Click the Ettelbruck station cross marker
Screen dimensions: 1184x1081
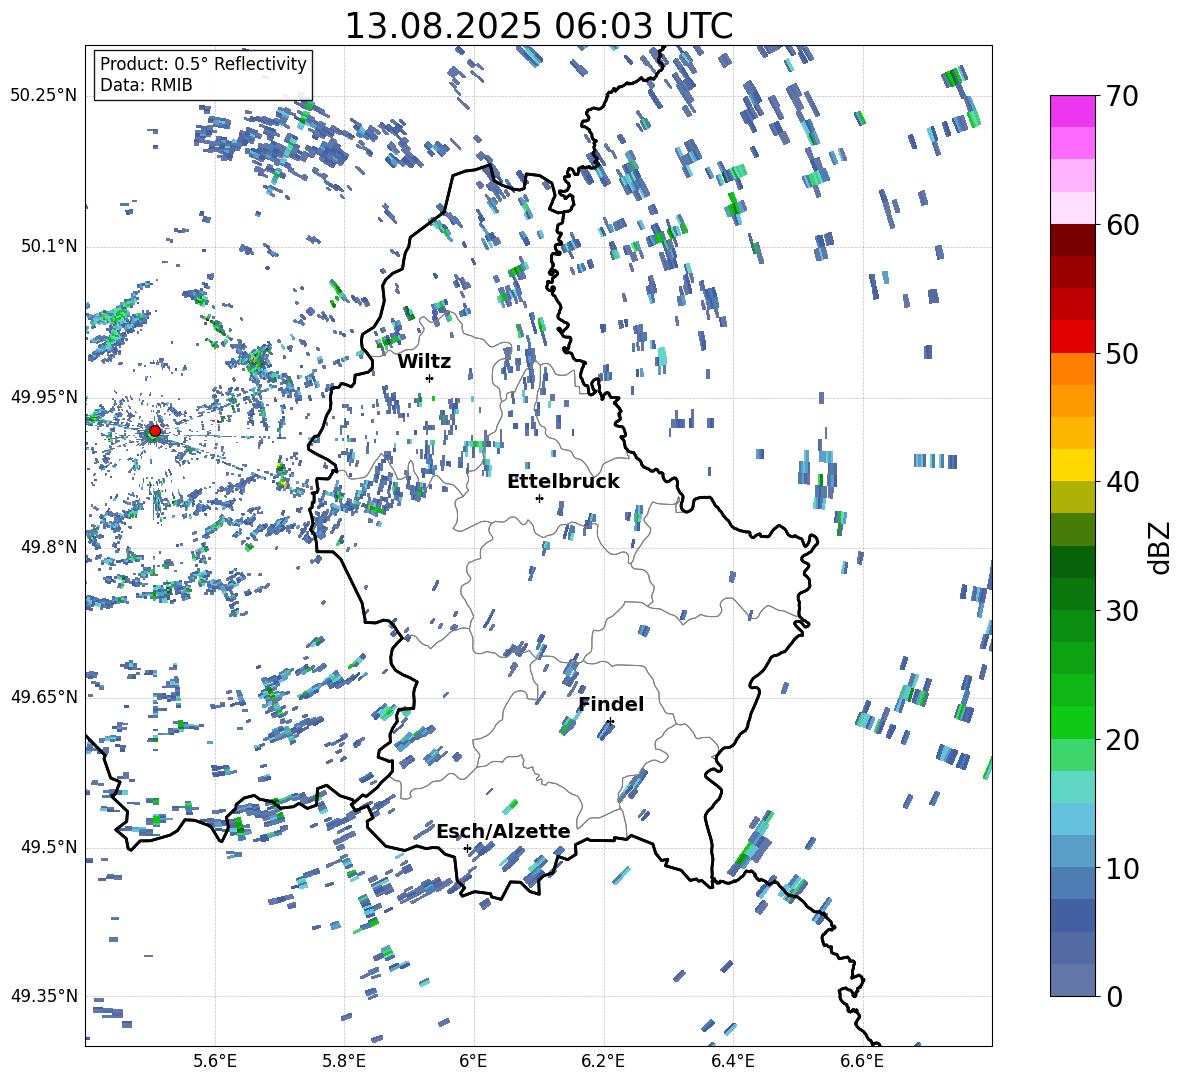tap(539, 498)
